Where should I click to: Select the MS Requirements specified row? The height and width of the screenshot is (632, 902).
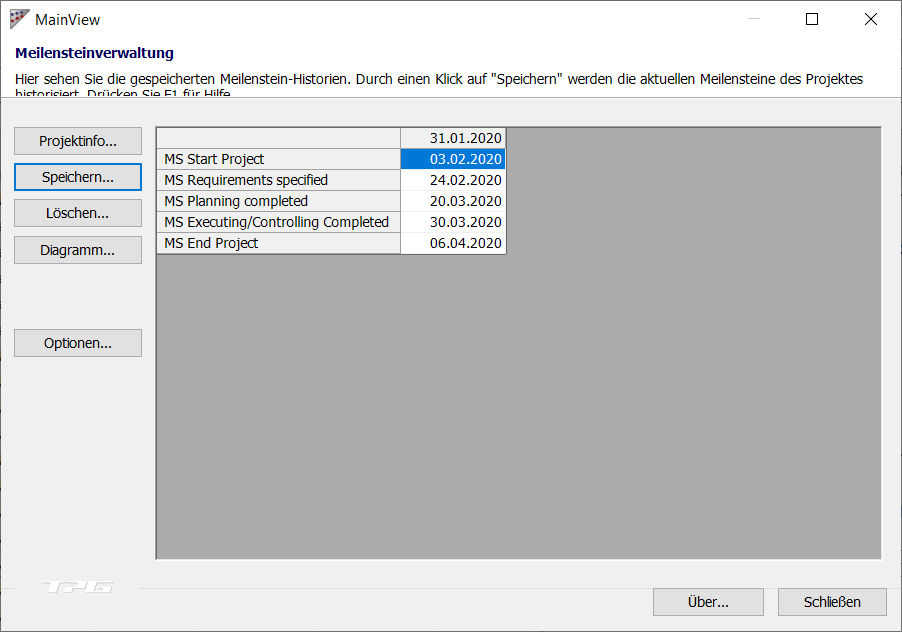pyautogui.click(x=278, y=180)
